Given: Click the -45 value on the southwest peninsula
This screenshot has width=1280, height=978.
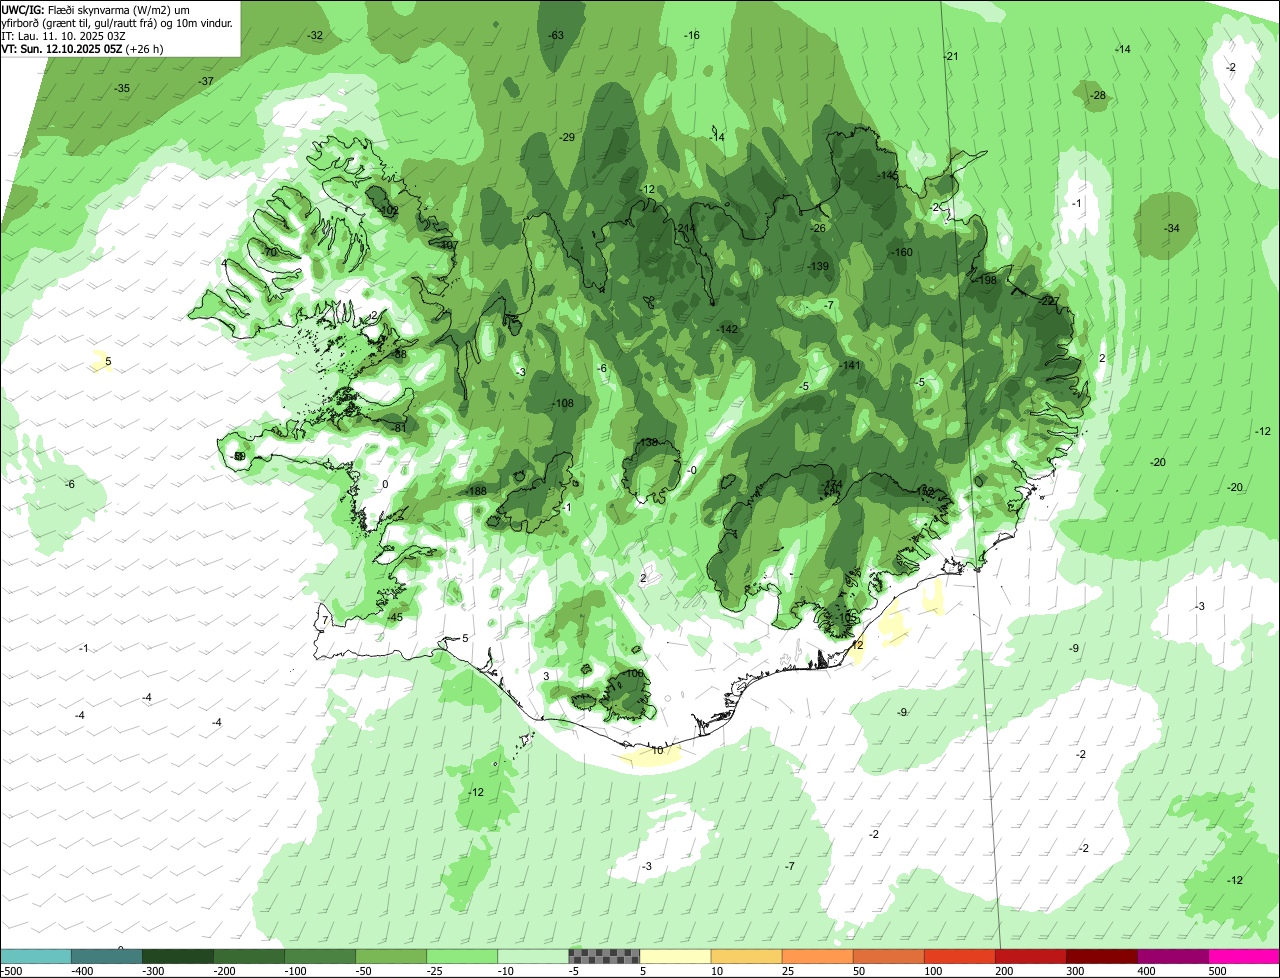Looking at the screenshot, I should click(x=395, y=617).
